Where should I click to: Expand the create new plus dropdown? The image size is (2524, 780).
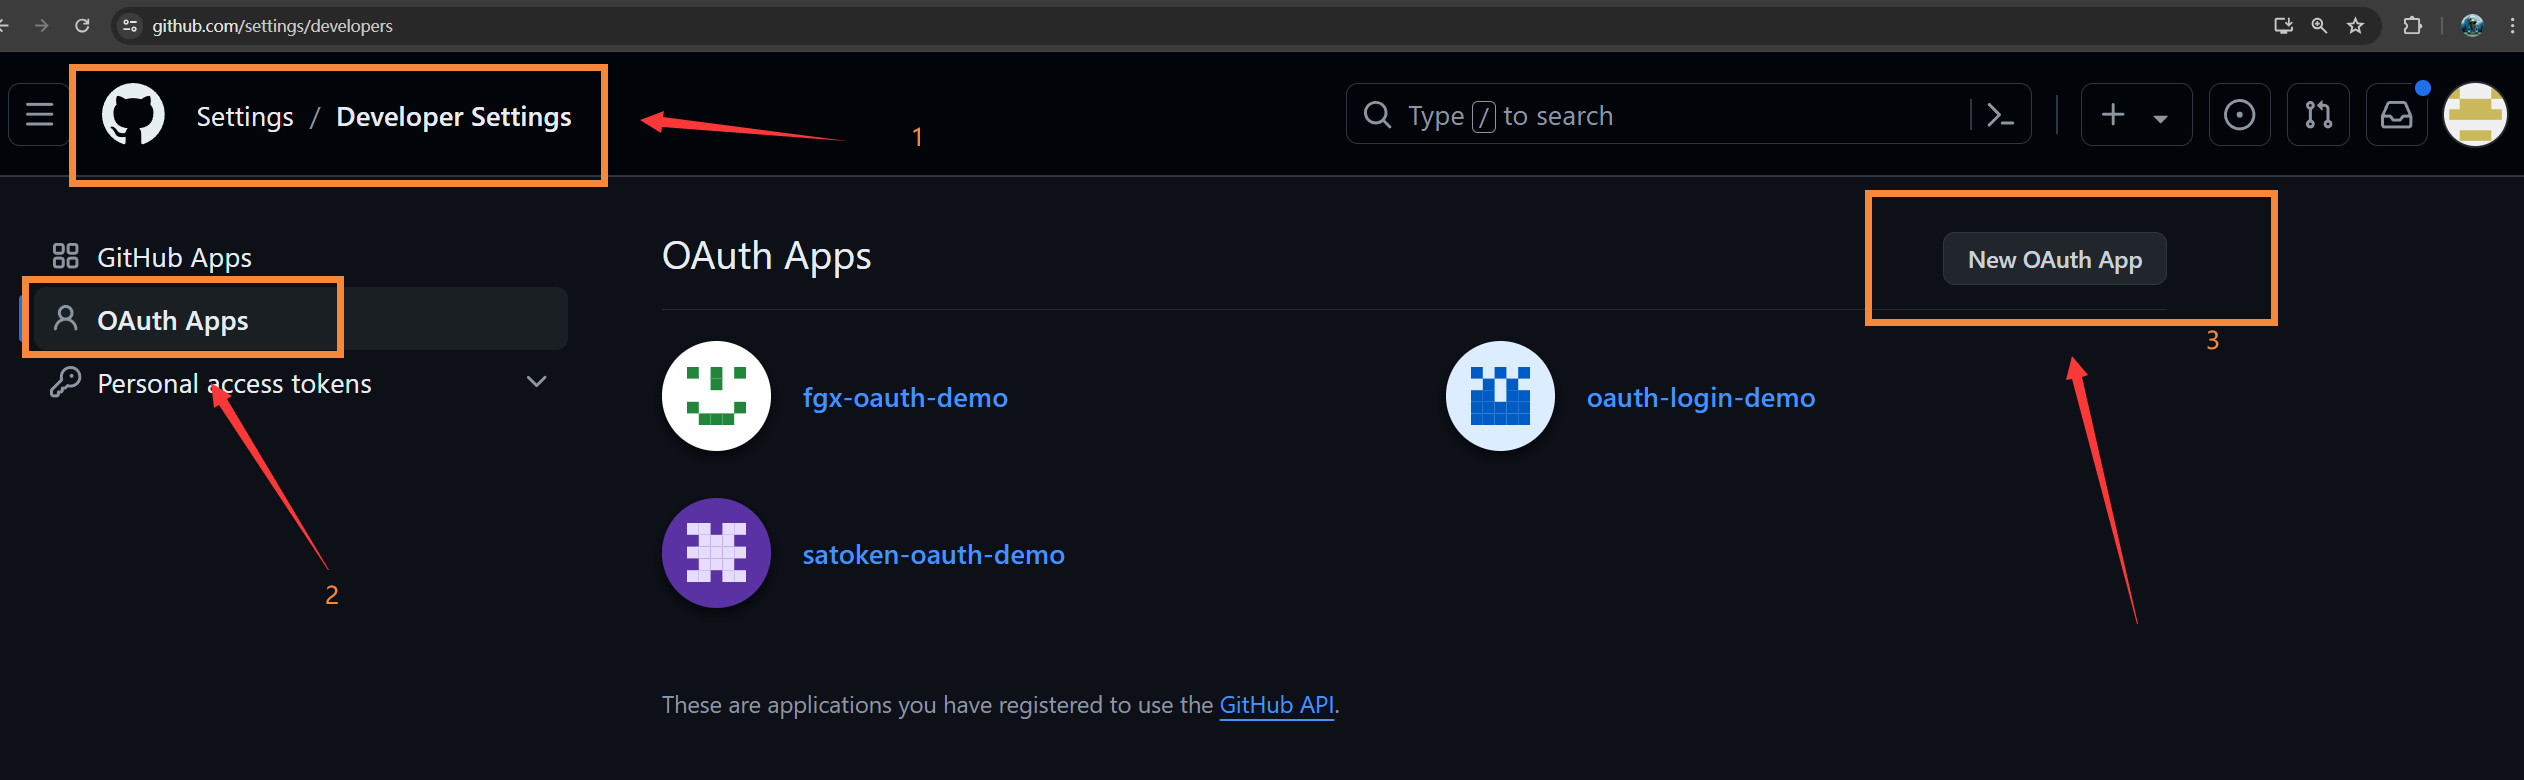[2137, 115]
